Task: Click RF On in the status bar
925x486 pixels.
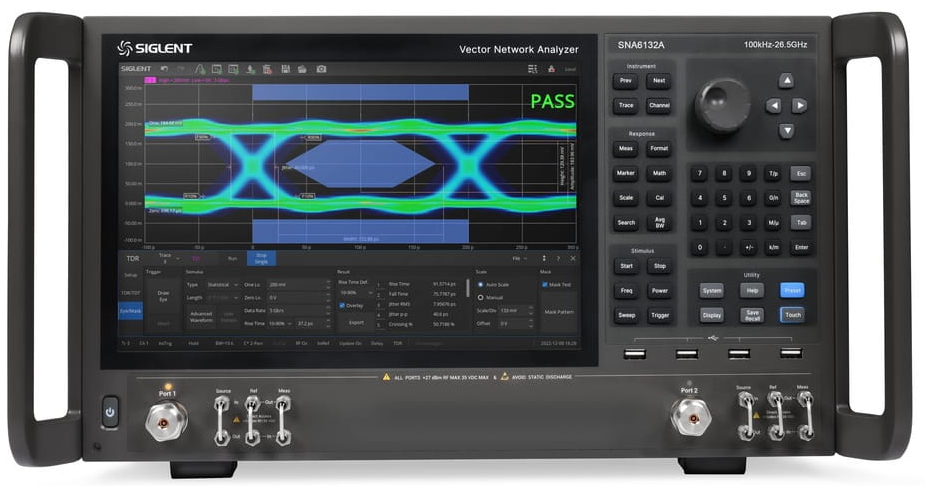Action: (x=302, y=343)
